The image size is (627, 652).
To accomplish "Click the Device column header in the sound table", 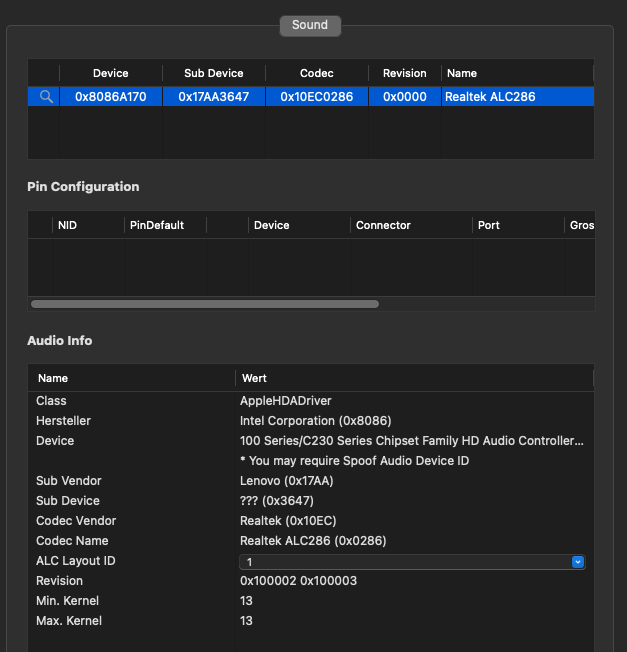I will tap(110, 73).
